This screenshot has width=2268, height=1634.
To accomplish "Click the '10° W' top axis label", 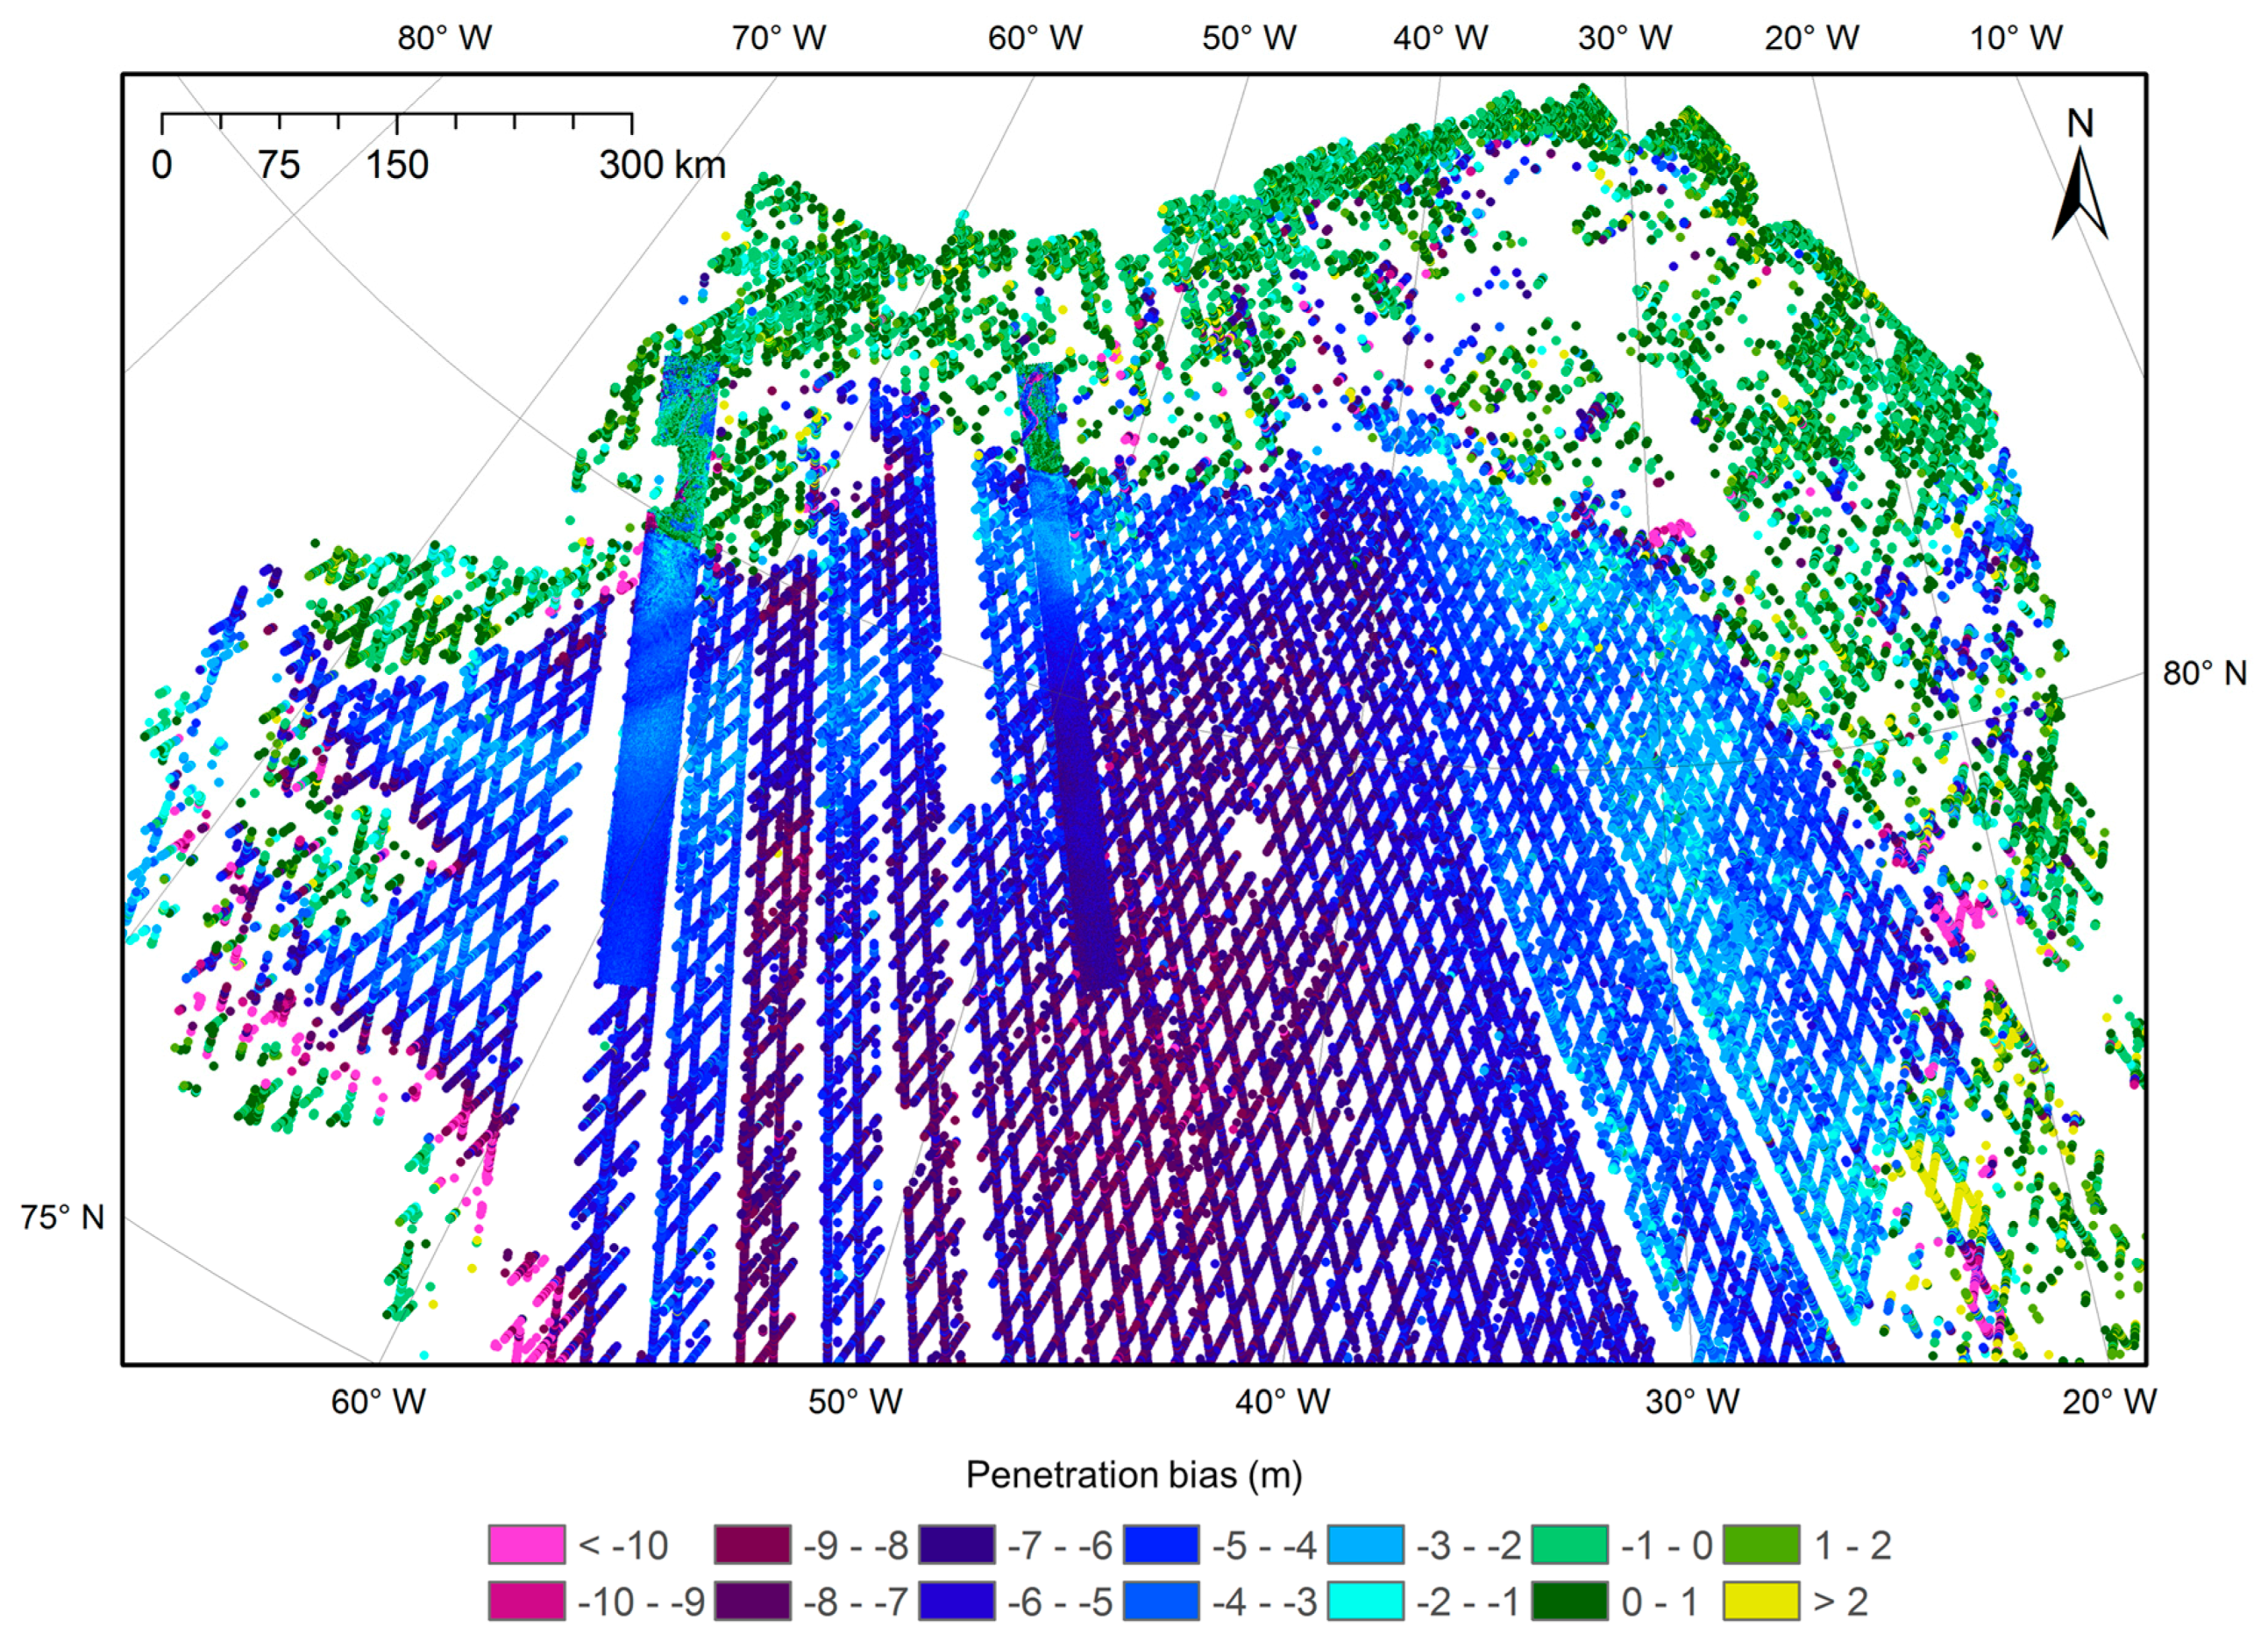I will click(x=2016, y=38).
